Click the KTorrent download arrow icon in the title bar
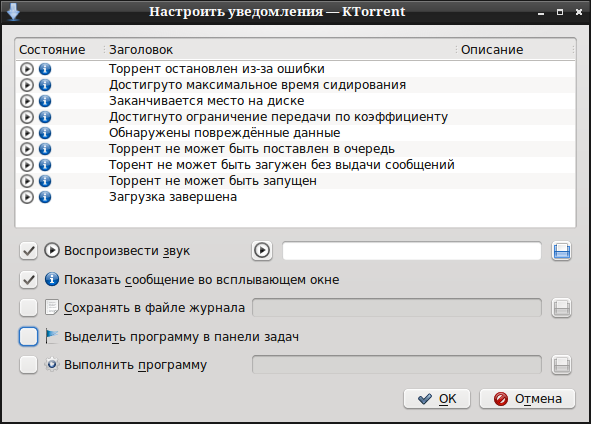The width and height of the screenshot is (591, 424). pyautogui.click(x=13, y=12)
